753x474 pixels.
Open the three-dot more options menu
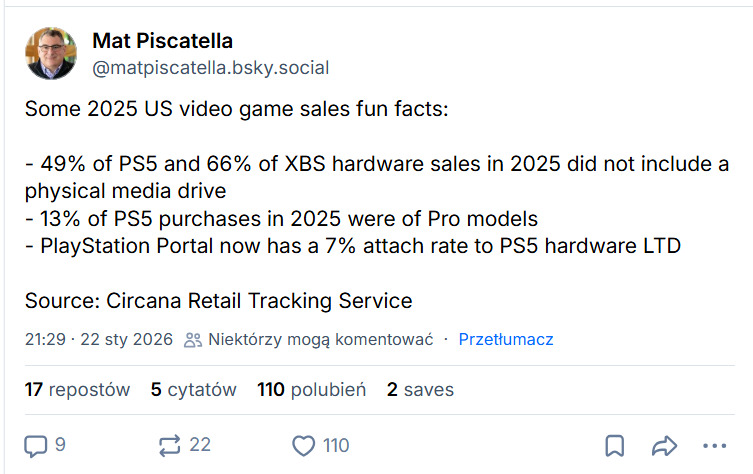tap(714, 445)
